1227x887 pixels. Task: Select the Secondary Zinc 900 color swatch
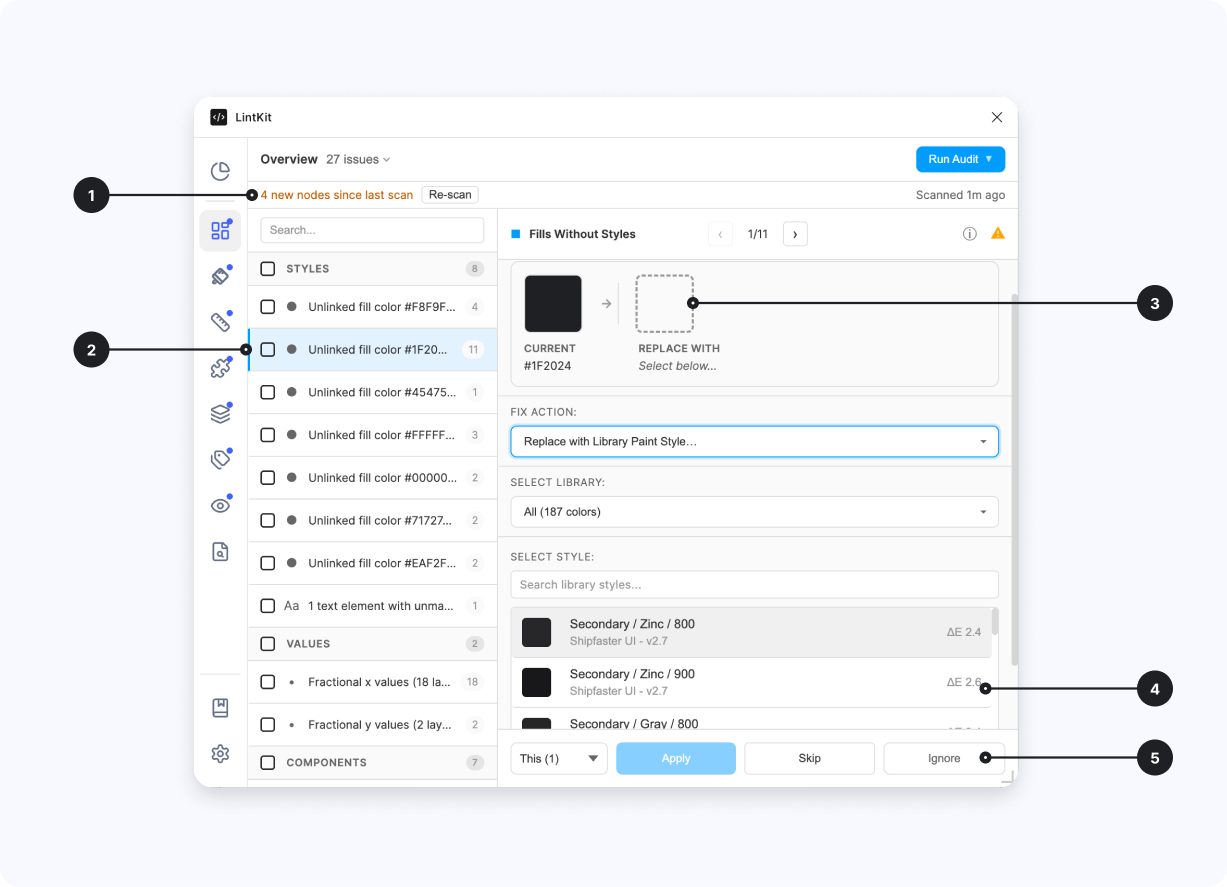click(x=538, y=680)
